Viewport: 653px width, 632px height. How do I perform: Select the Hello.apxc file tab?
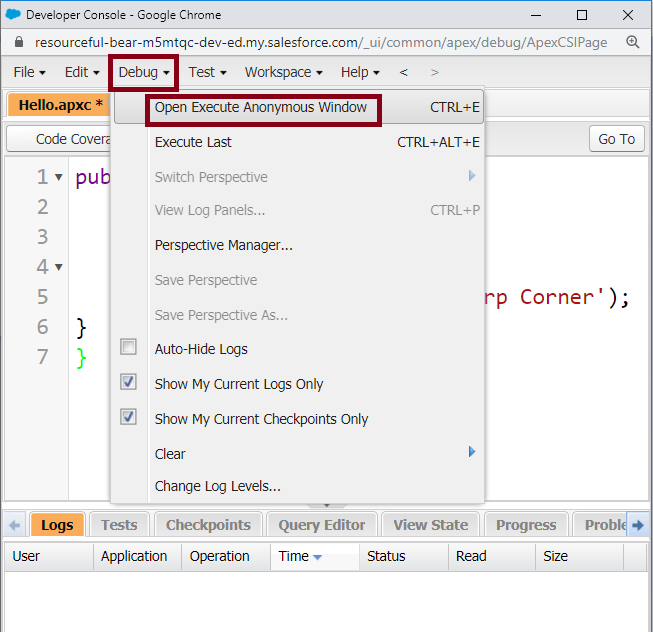(x=58, y=105)
